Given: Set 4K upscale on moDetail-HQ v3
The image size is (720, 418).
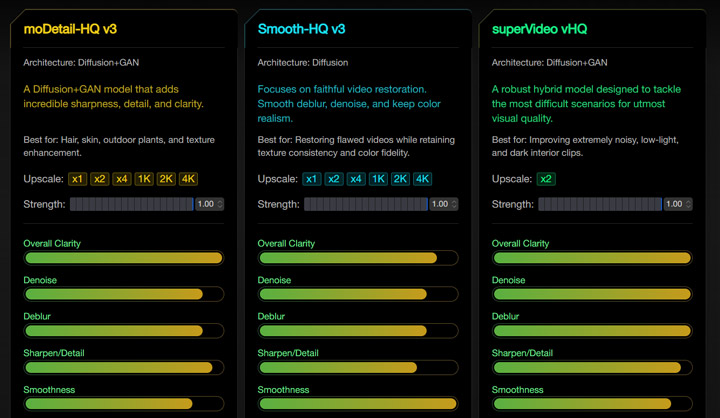Looking at the screenshot, I should [188, 179].
